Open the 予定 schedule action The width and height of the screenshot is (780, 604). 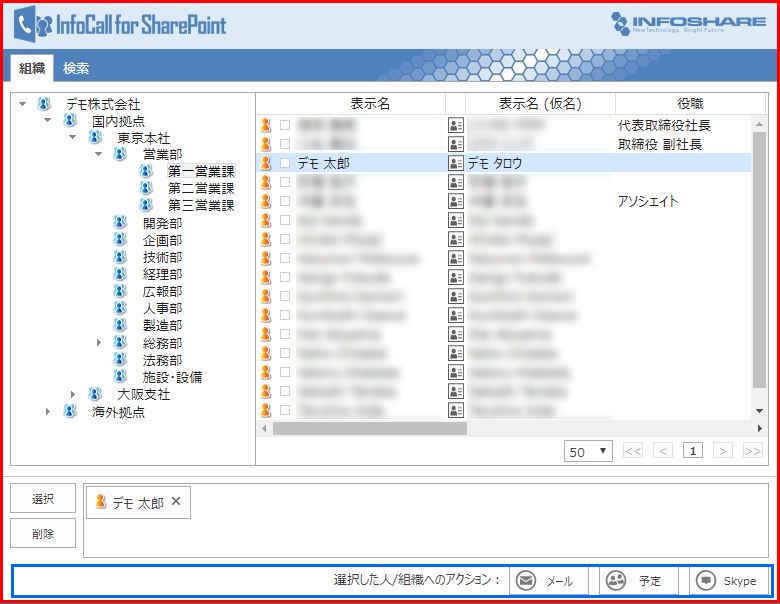point(638,581)
